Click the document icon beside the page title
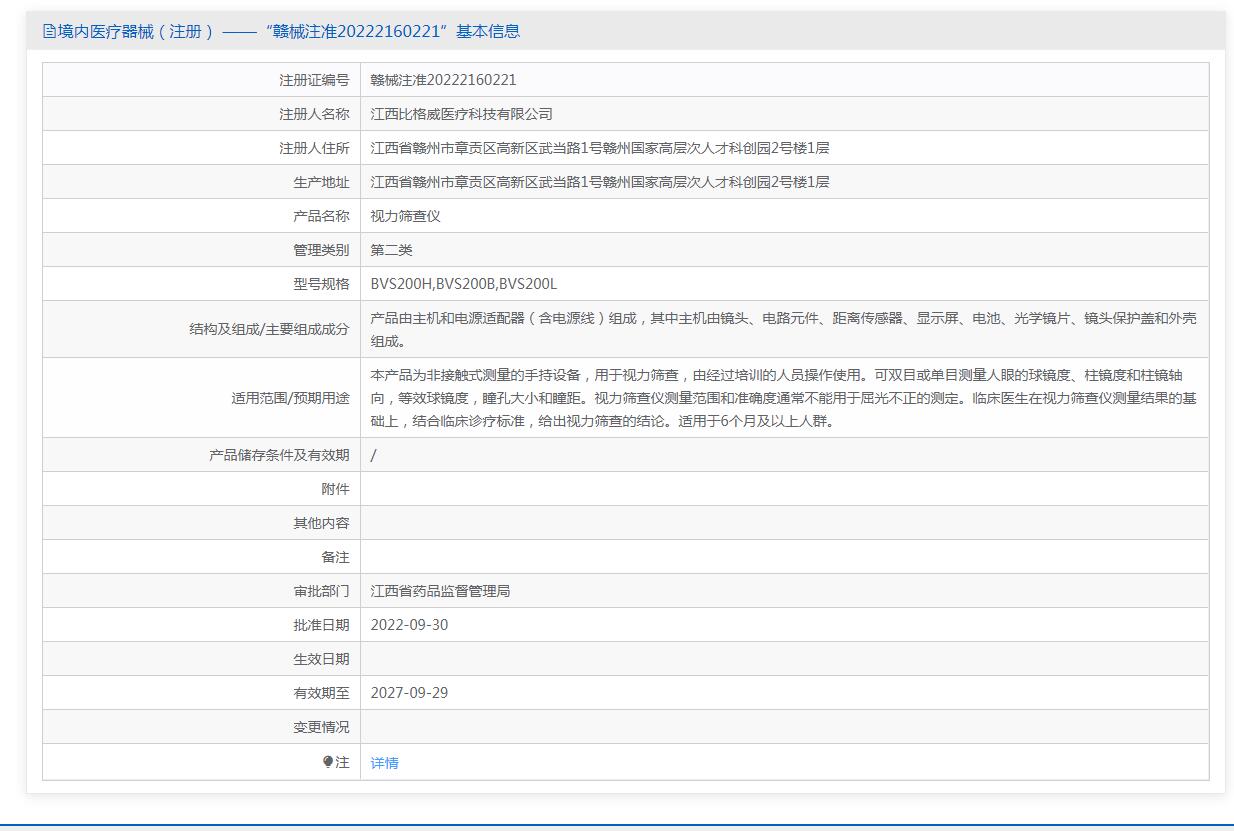This screenshot has height=831, width=1234. pyautogui.click(x=49, y=31)
